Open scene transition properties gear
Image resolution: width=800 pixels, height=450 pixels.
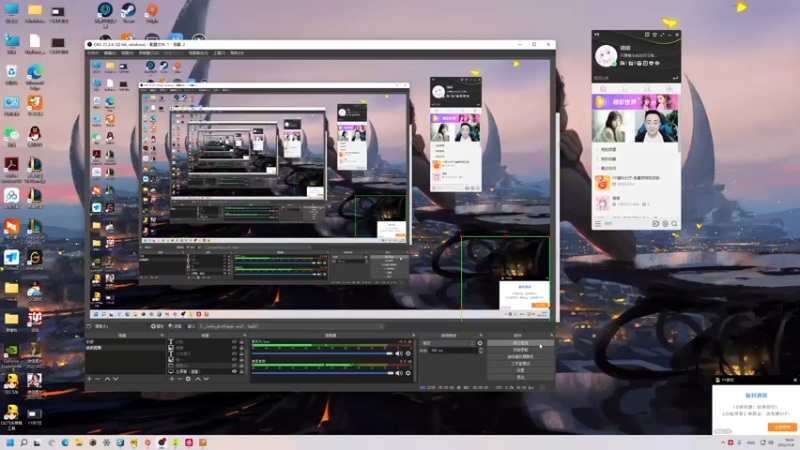point(480,343)
